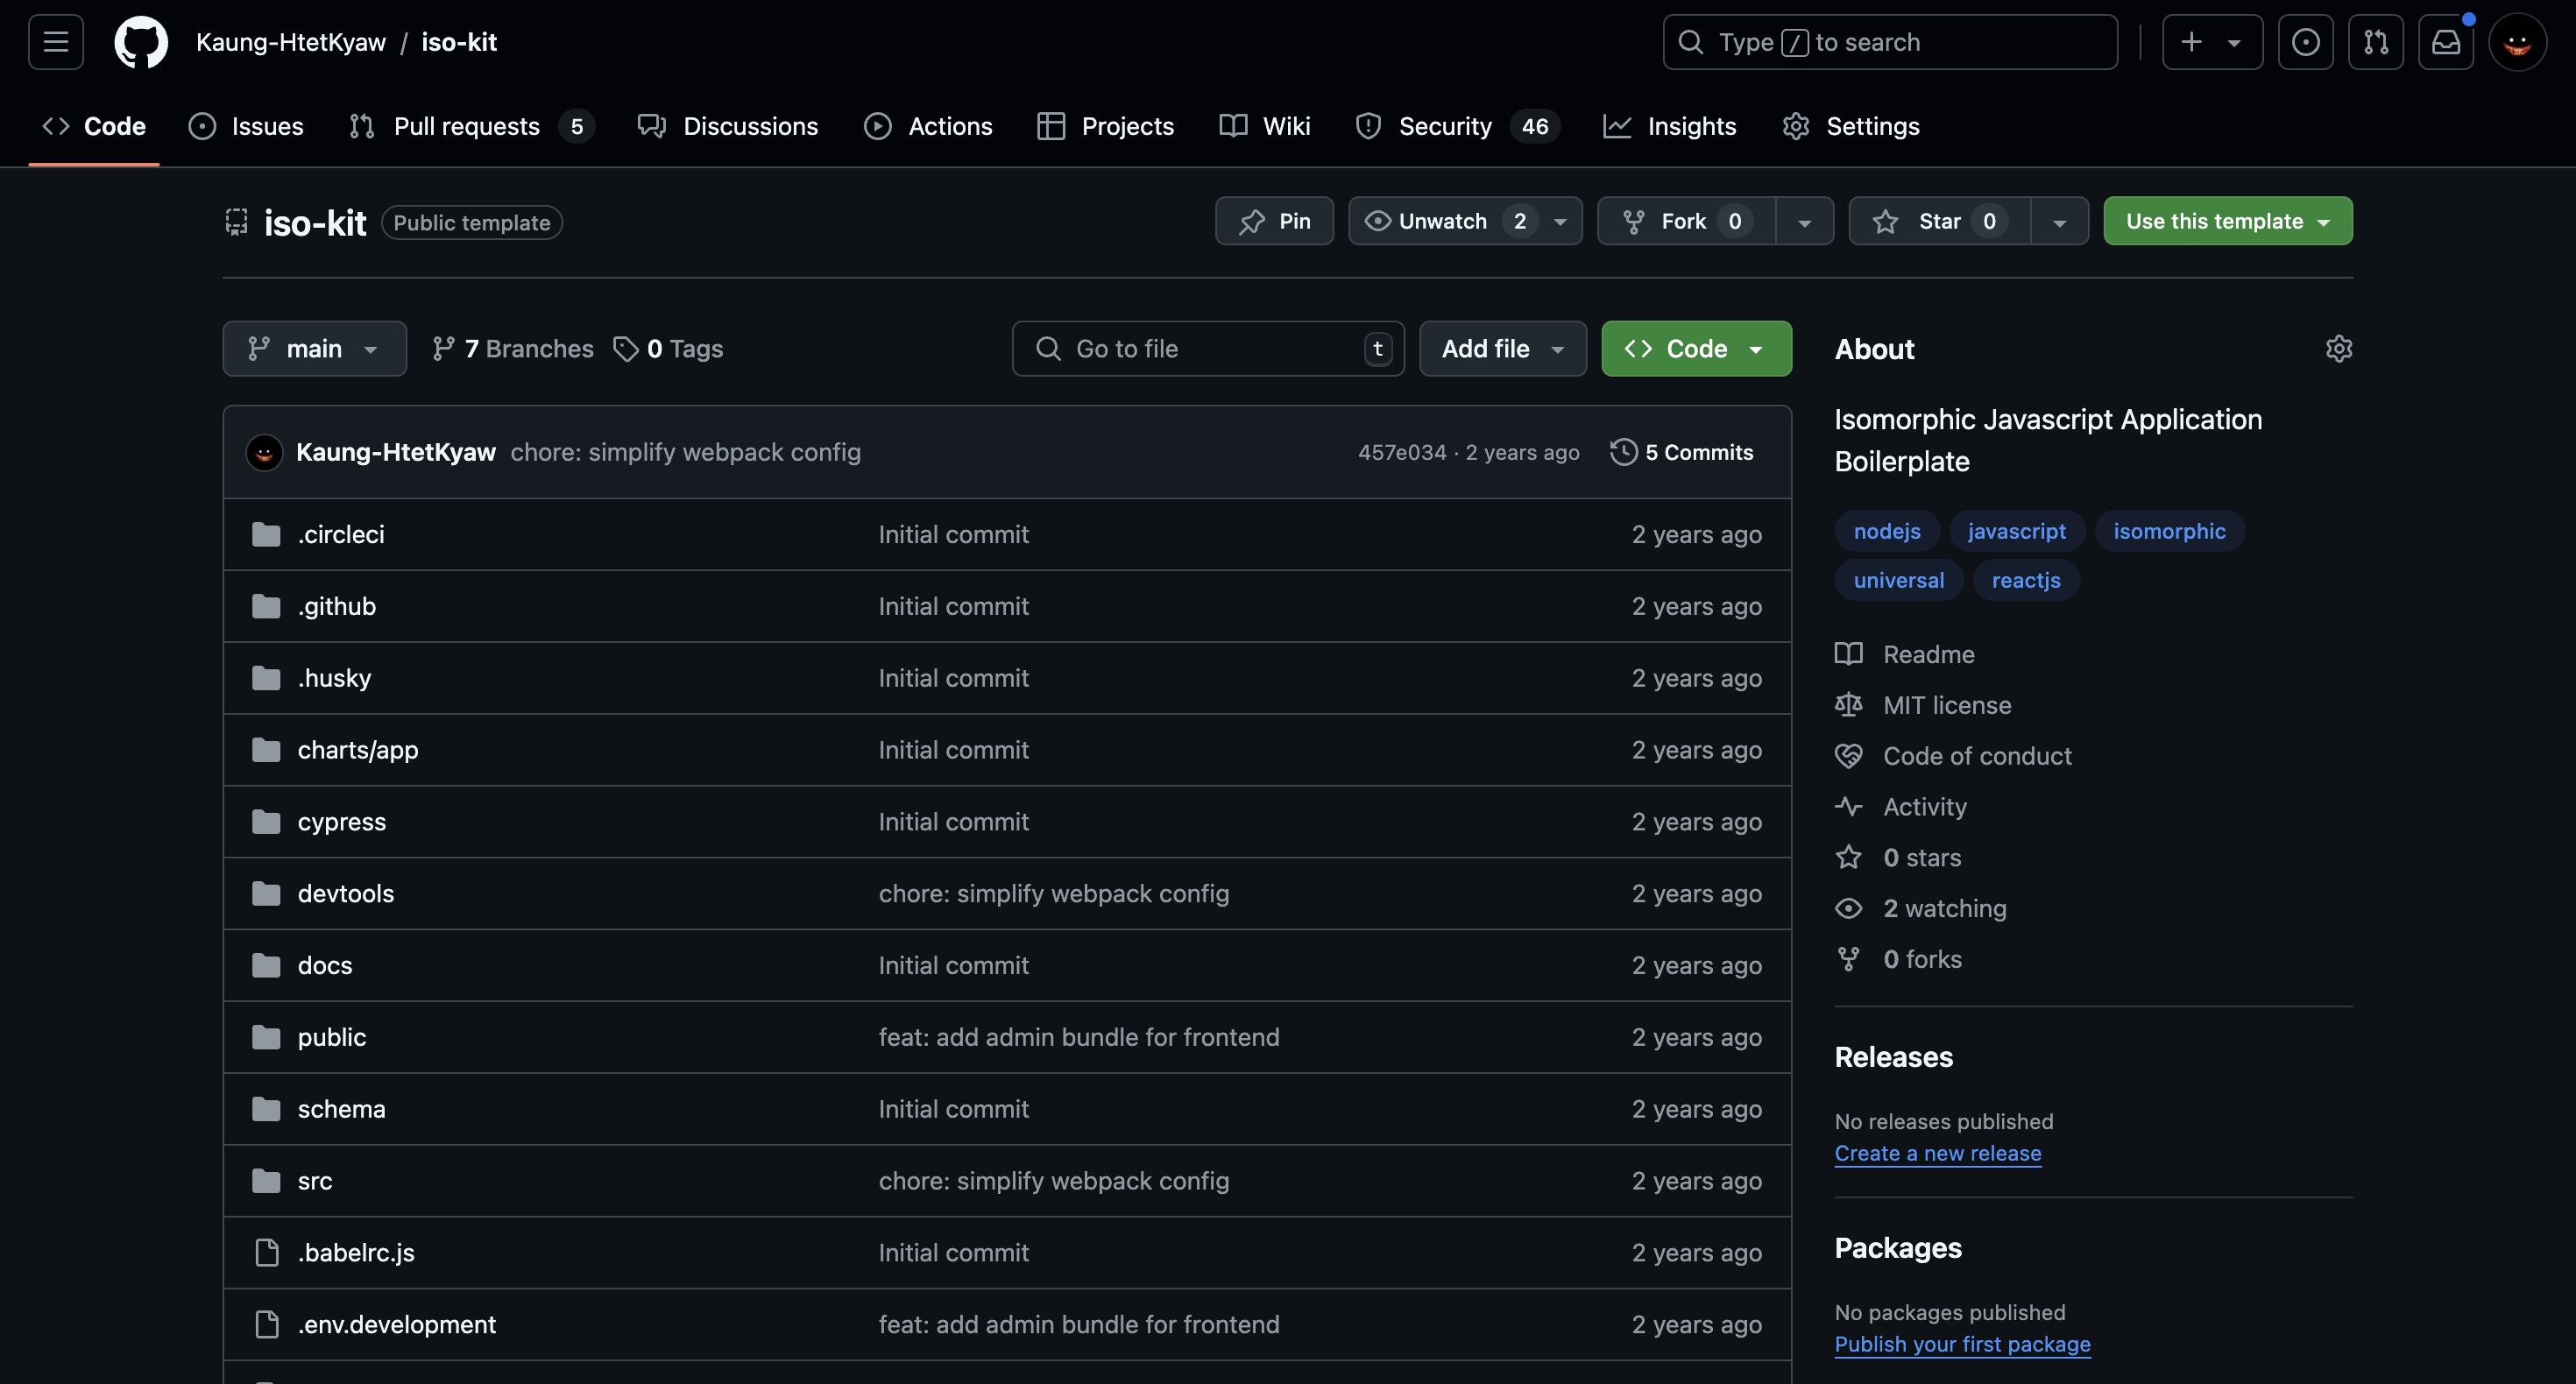The height and width of the screenshot is (1384, 2576).
Task: Open the Issues tracker tab
Action: click(x=266, y=124)
